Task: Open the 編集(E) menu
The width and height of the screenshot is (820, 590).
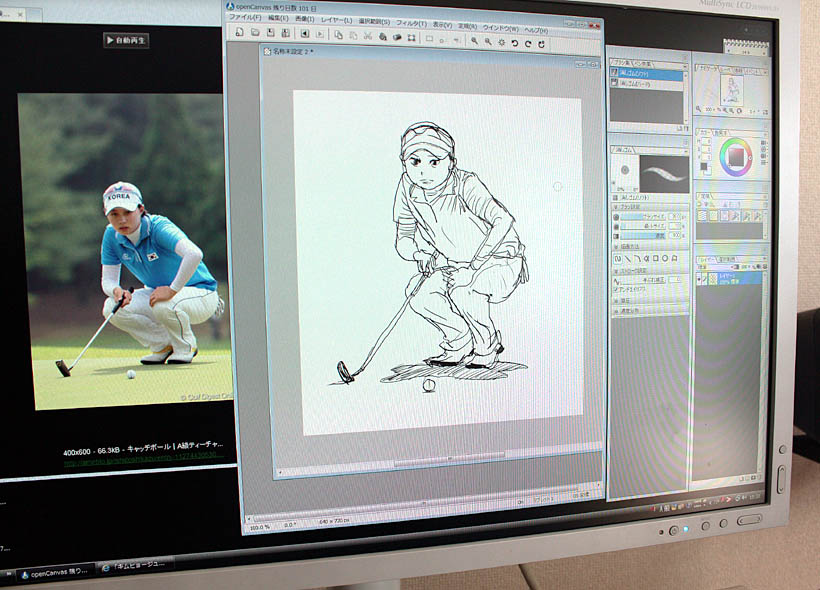Action: tap(277, 18)
